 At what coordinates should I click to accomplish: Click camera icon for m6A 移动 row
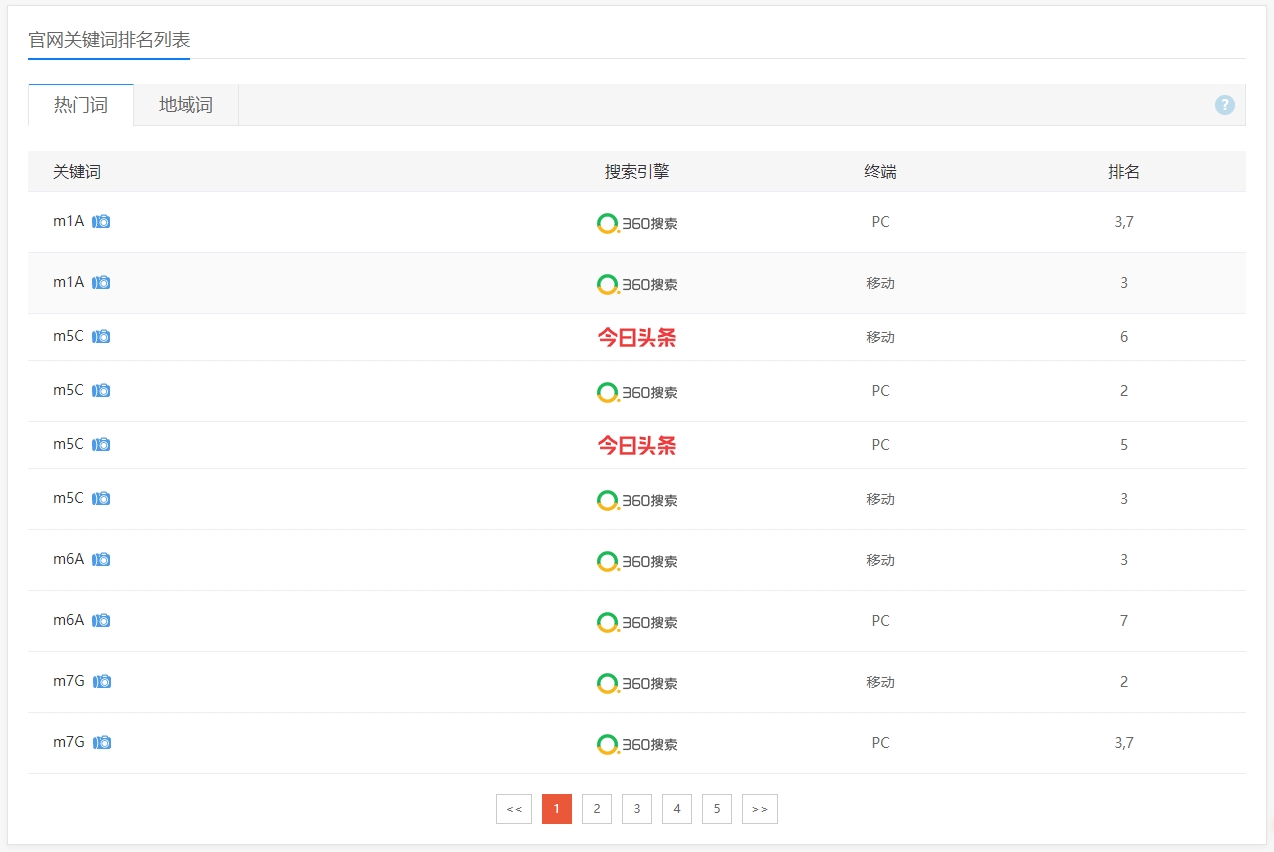(101, 560)
